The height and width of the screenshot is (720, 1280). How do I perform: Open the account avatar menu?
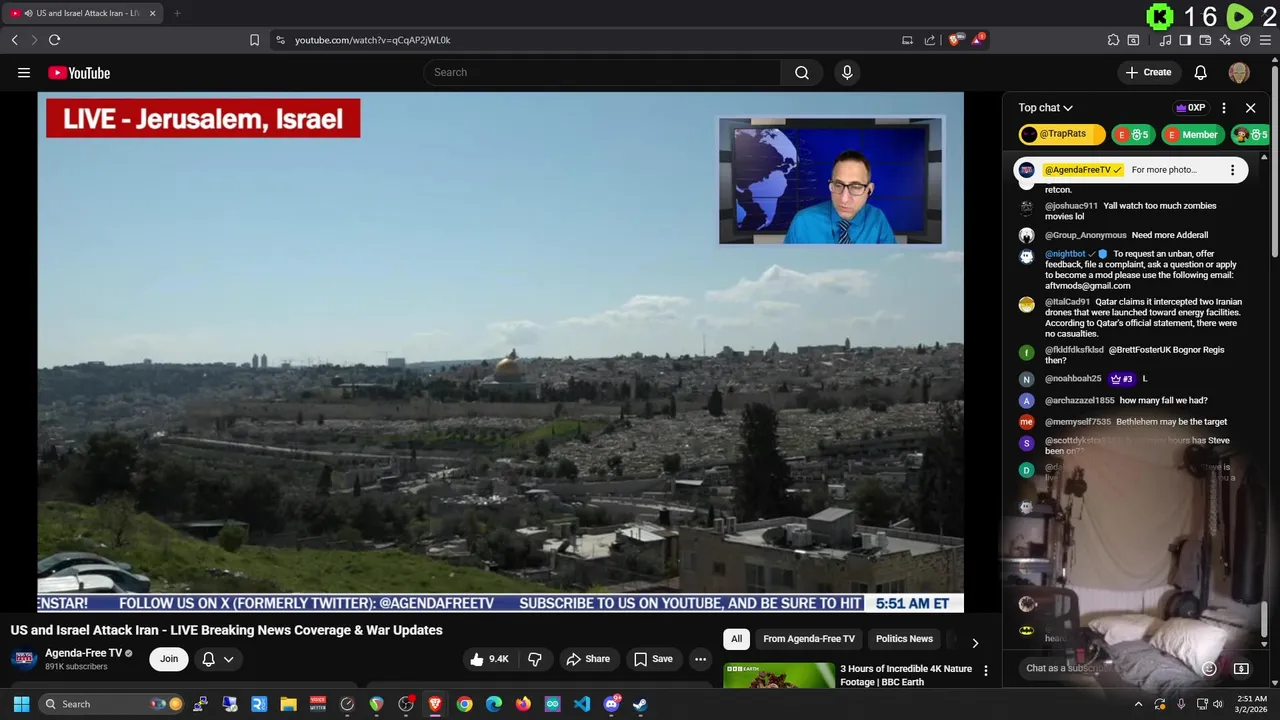(x=1239, y=72)
